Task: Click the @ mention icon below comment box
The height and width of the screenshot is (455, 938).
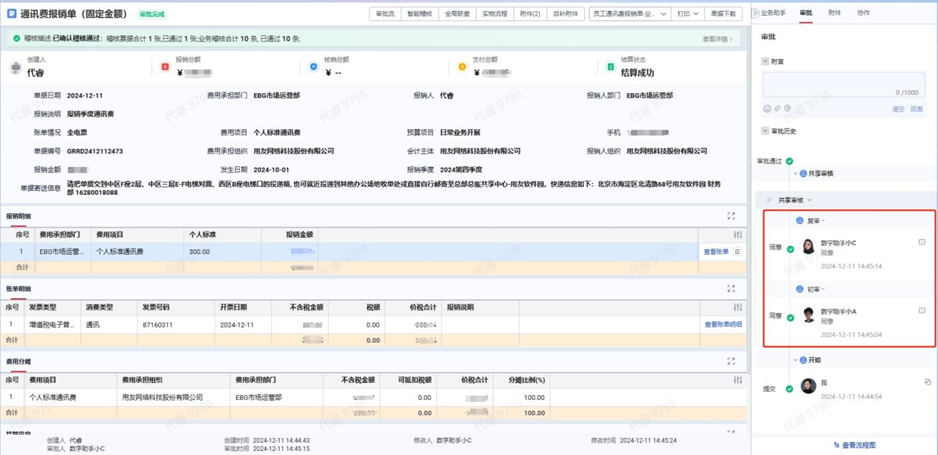Action: [786, 109]
